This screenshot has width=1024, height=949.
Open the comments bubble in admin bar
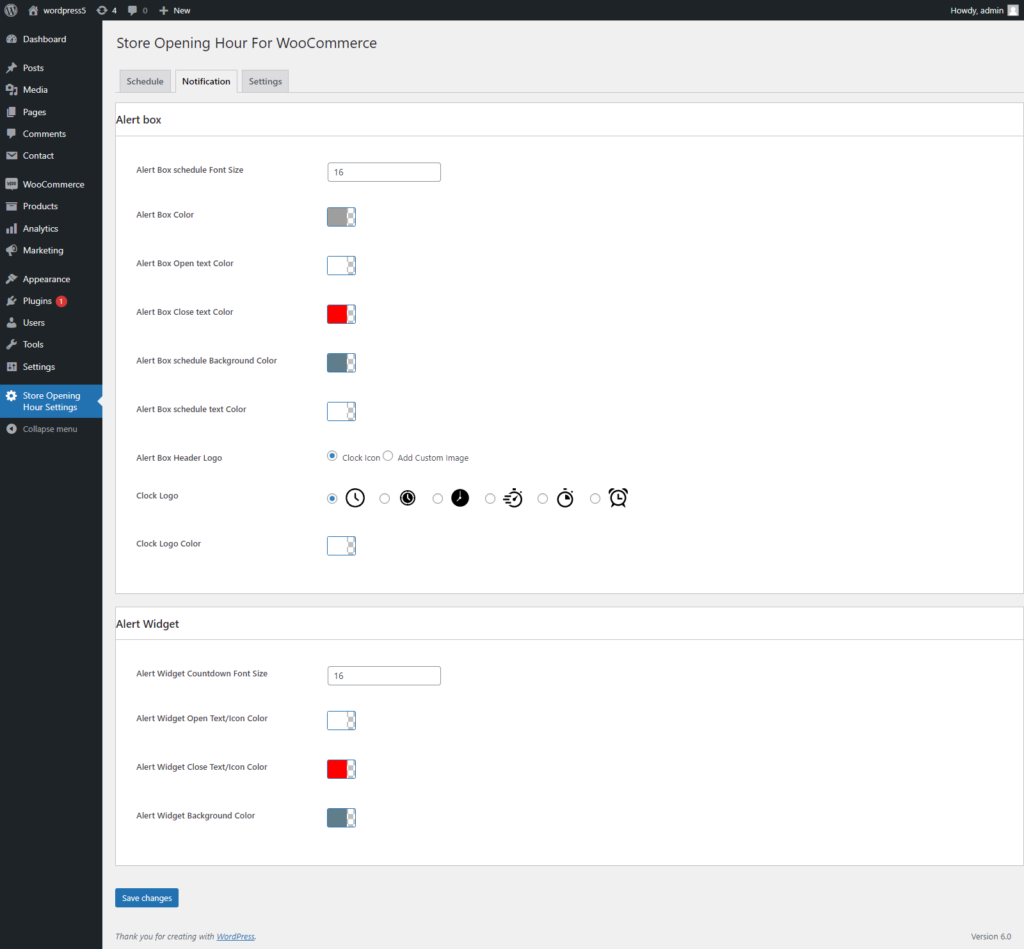coord(137,10)
